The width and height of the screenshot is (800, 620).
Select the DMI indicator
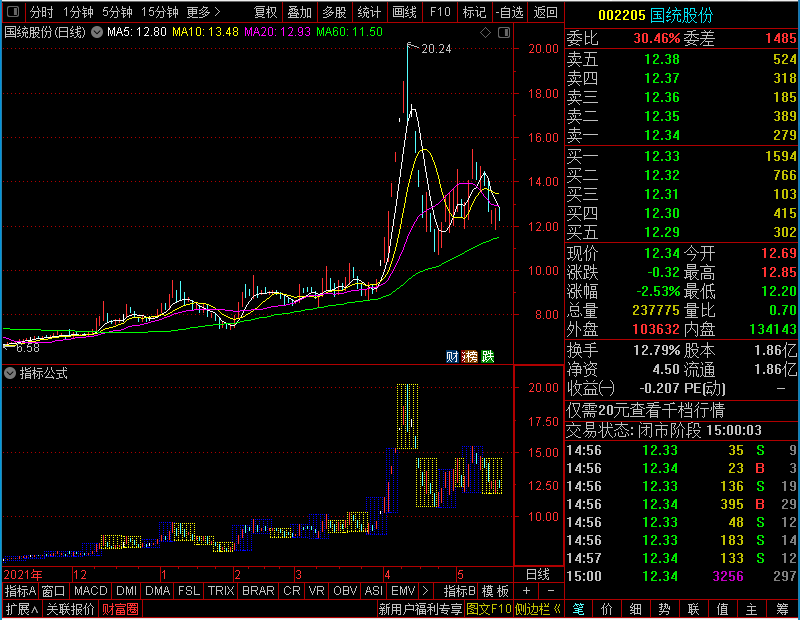pos(126,591)
